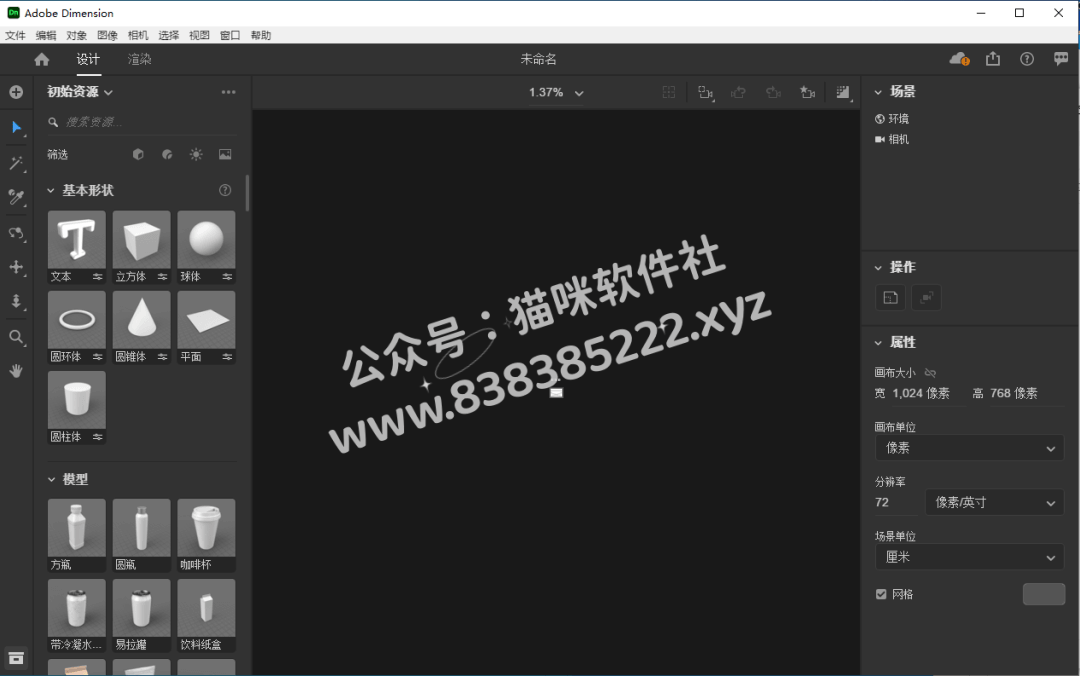Open the 对象 menu
Viewport: 1080px width, 676px height.
tap(76, 35)
